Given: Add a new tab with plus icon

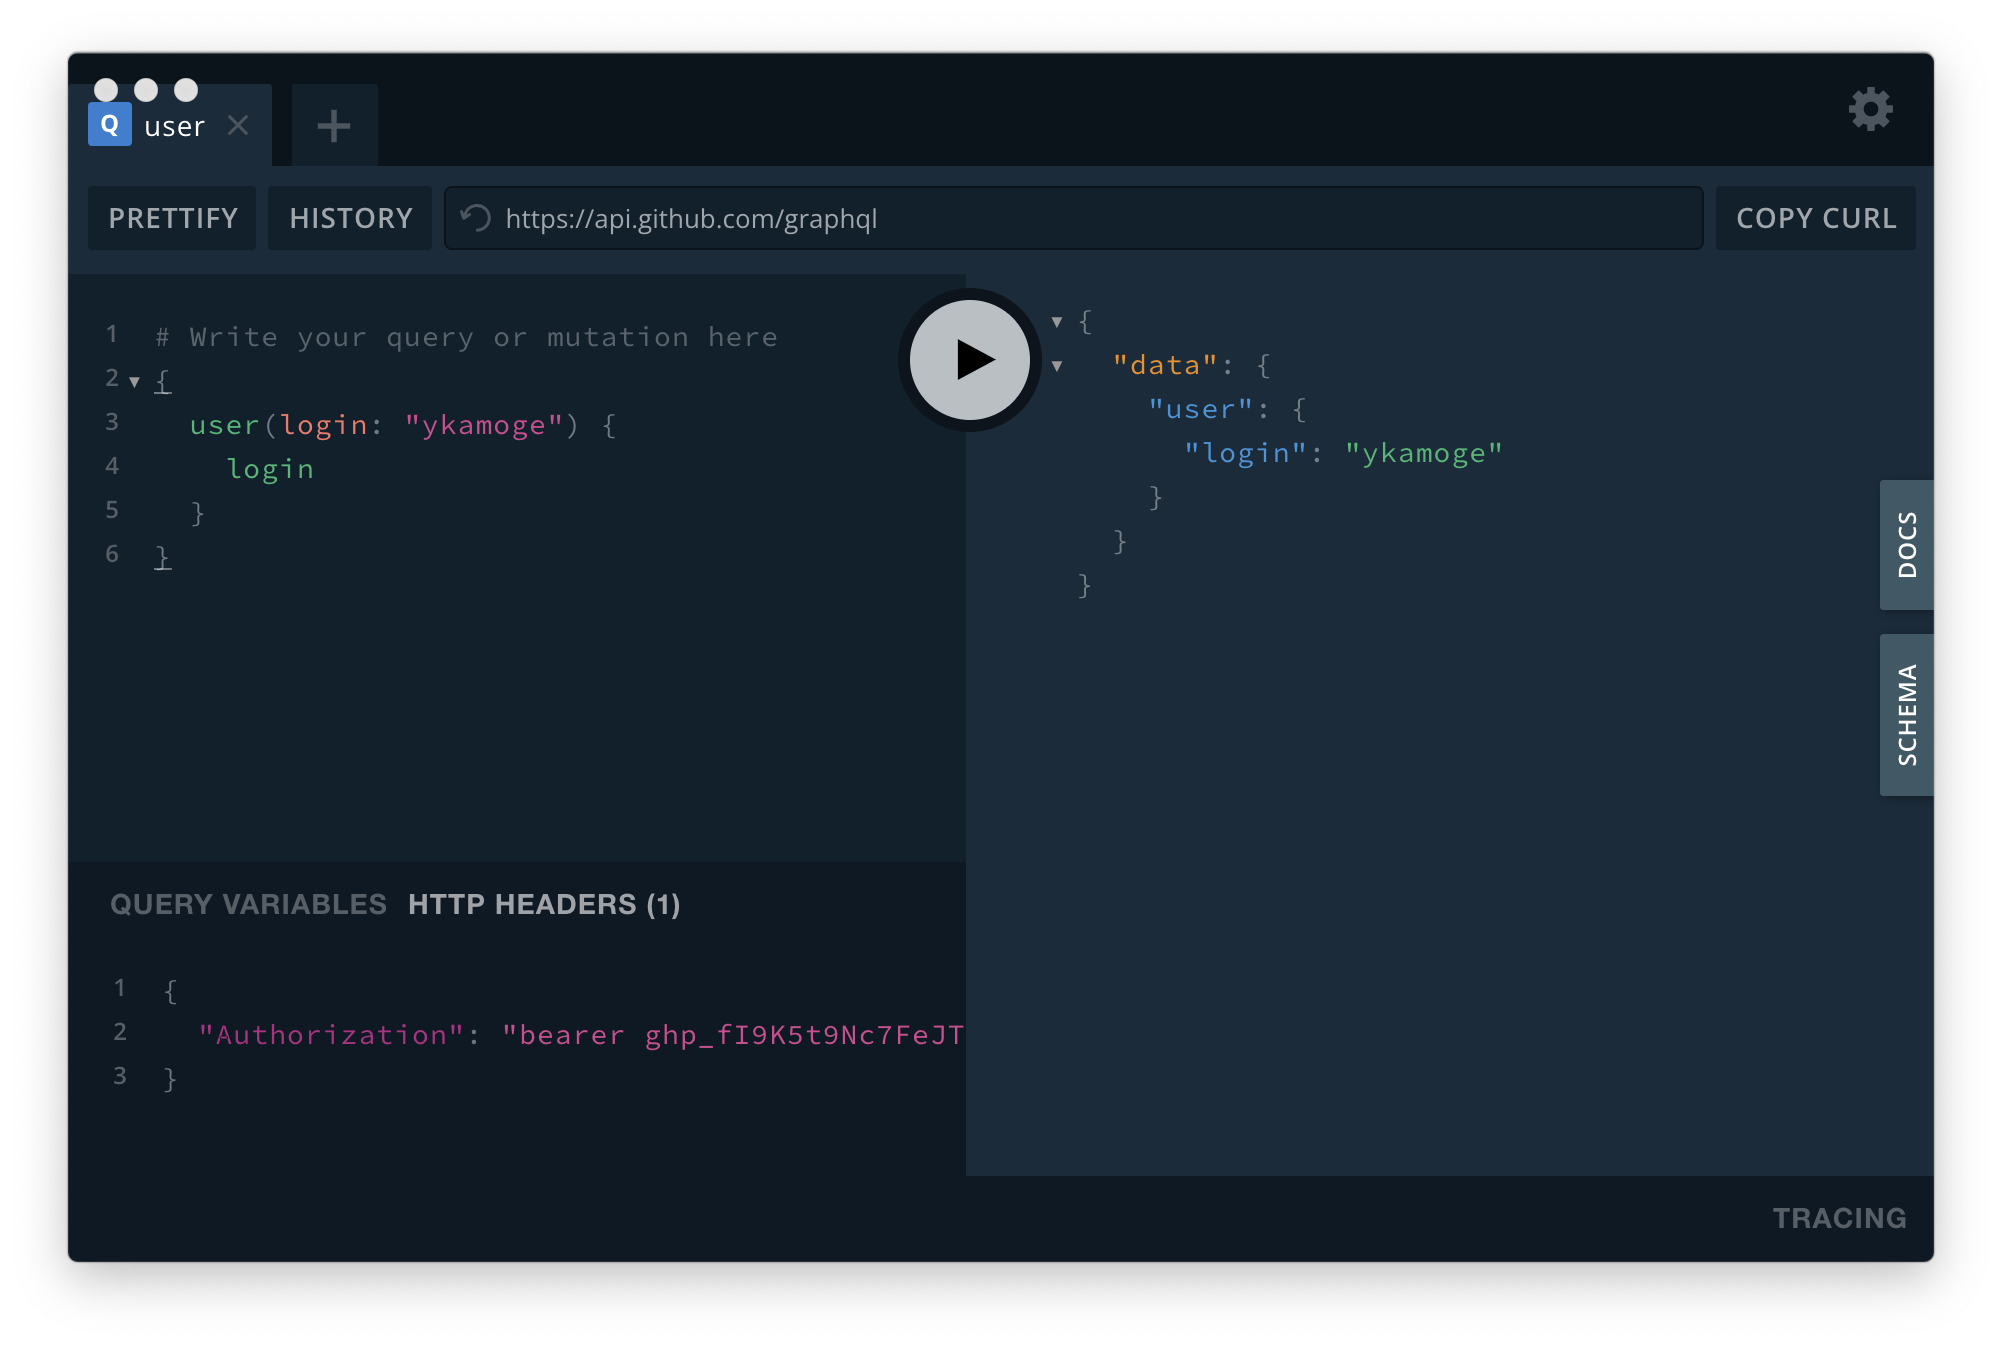Looking at the screenshot, I should tap(334, 126).
